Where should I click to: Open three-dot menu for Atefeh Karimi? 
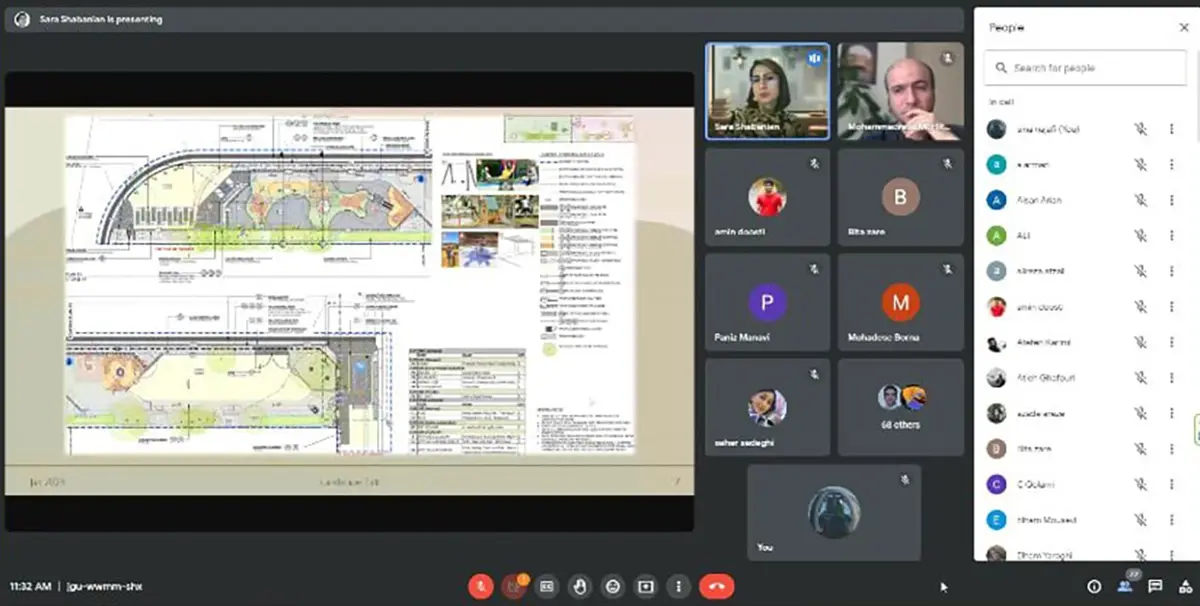point(1171,342)
